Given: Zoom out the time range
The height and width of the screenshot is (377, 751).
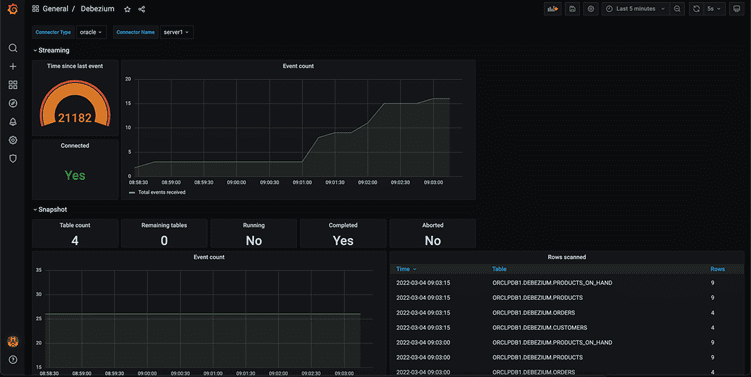Looking at the screenshot, I should pos(677,9).
